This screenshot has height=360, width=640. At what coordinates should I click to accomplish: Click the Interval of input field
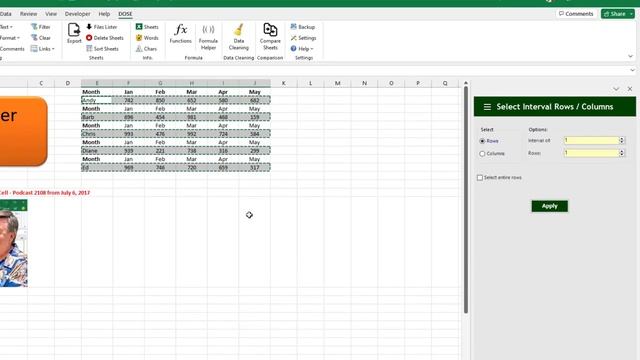click(591, 140)
